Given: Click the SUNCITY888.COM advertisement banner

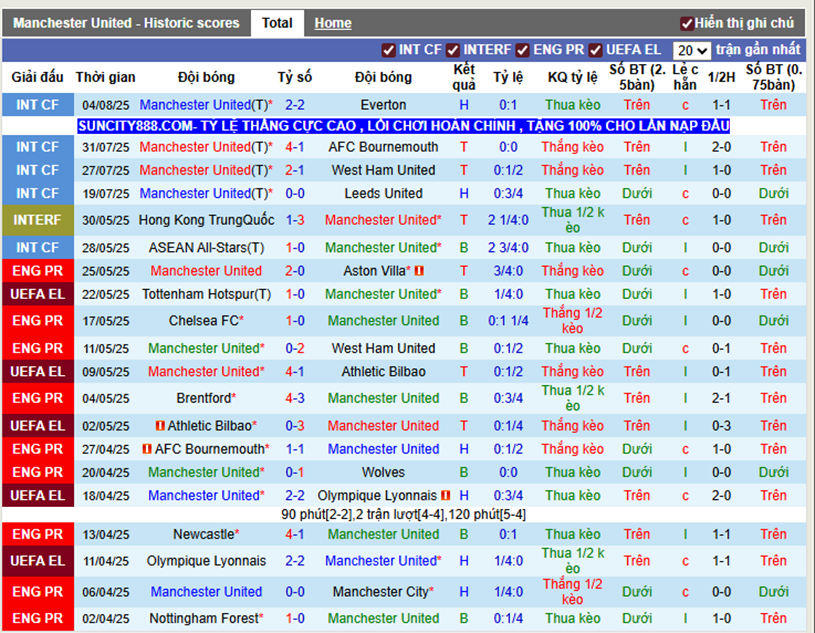Looking at the screenshot, I should 404,126.
